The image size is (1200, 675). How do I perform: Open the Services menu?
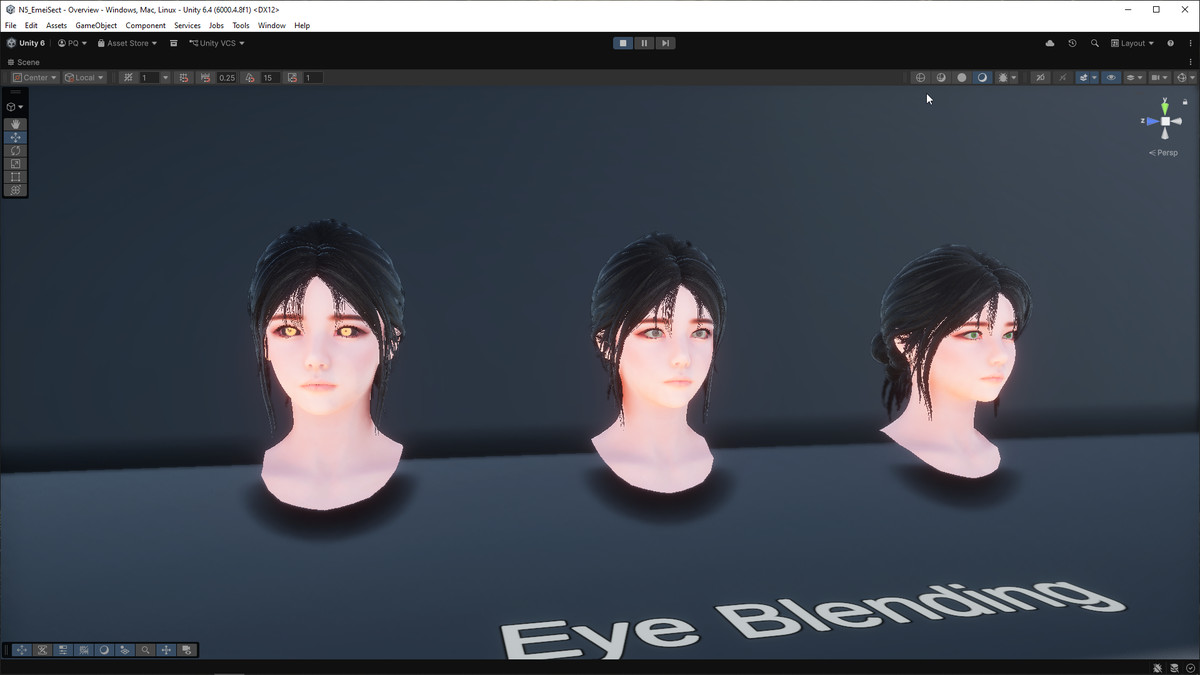(x=187, y=25)
